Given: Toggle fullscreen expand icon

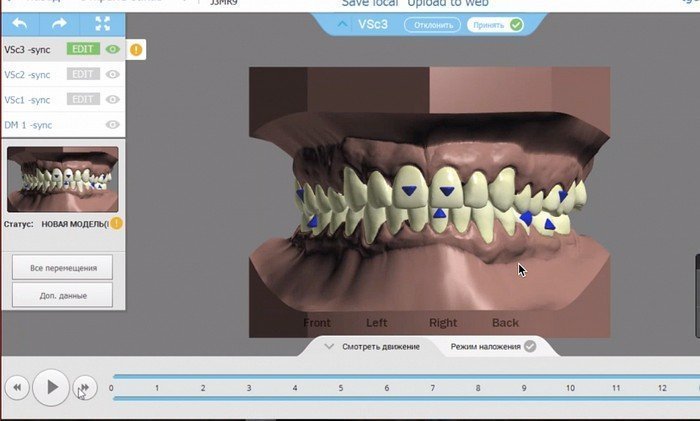Looking at the screenshot, I should click(103, 24).
